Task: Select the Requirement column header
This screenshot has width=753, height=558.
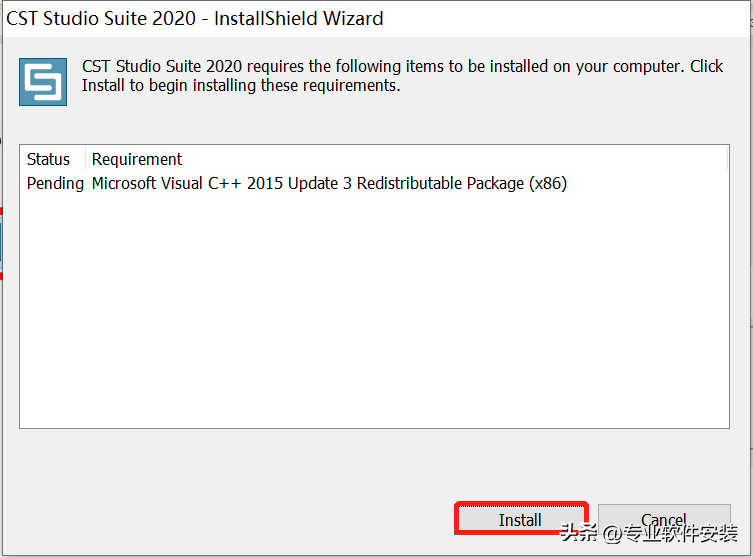Action: (137, 159)
